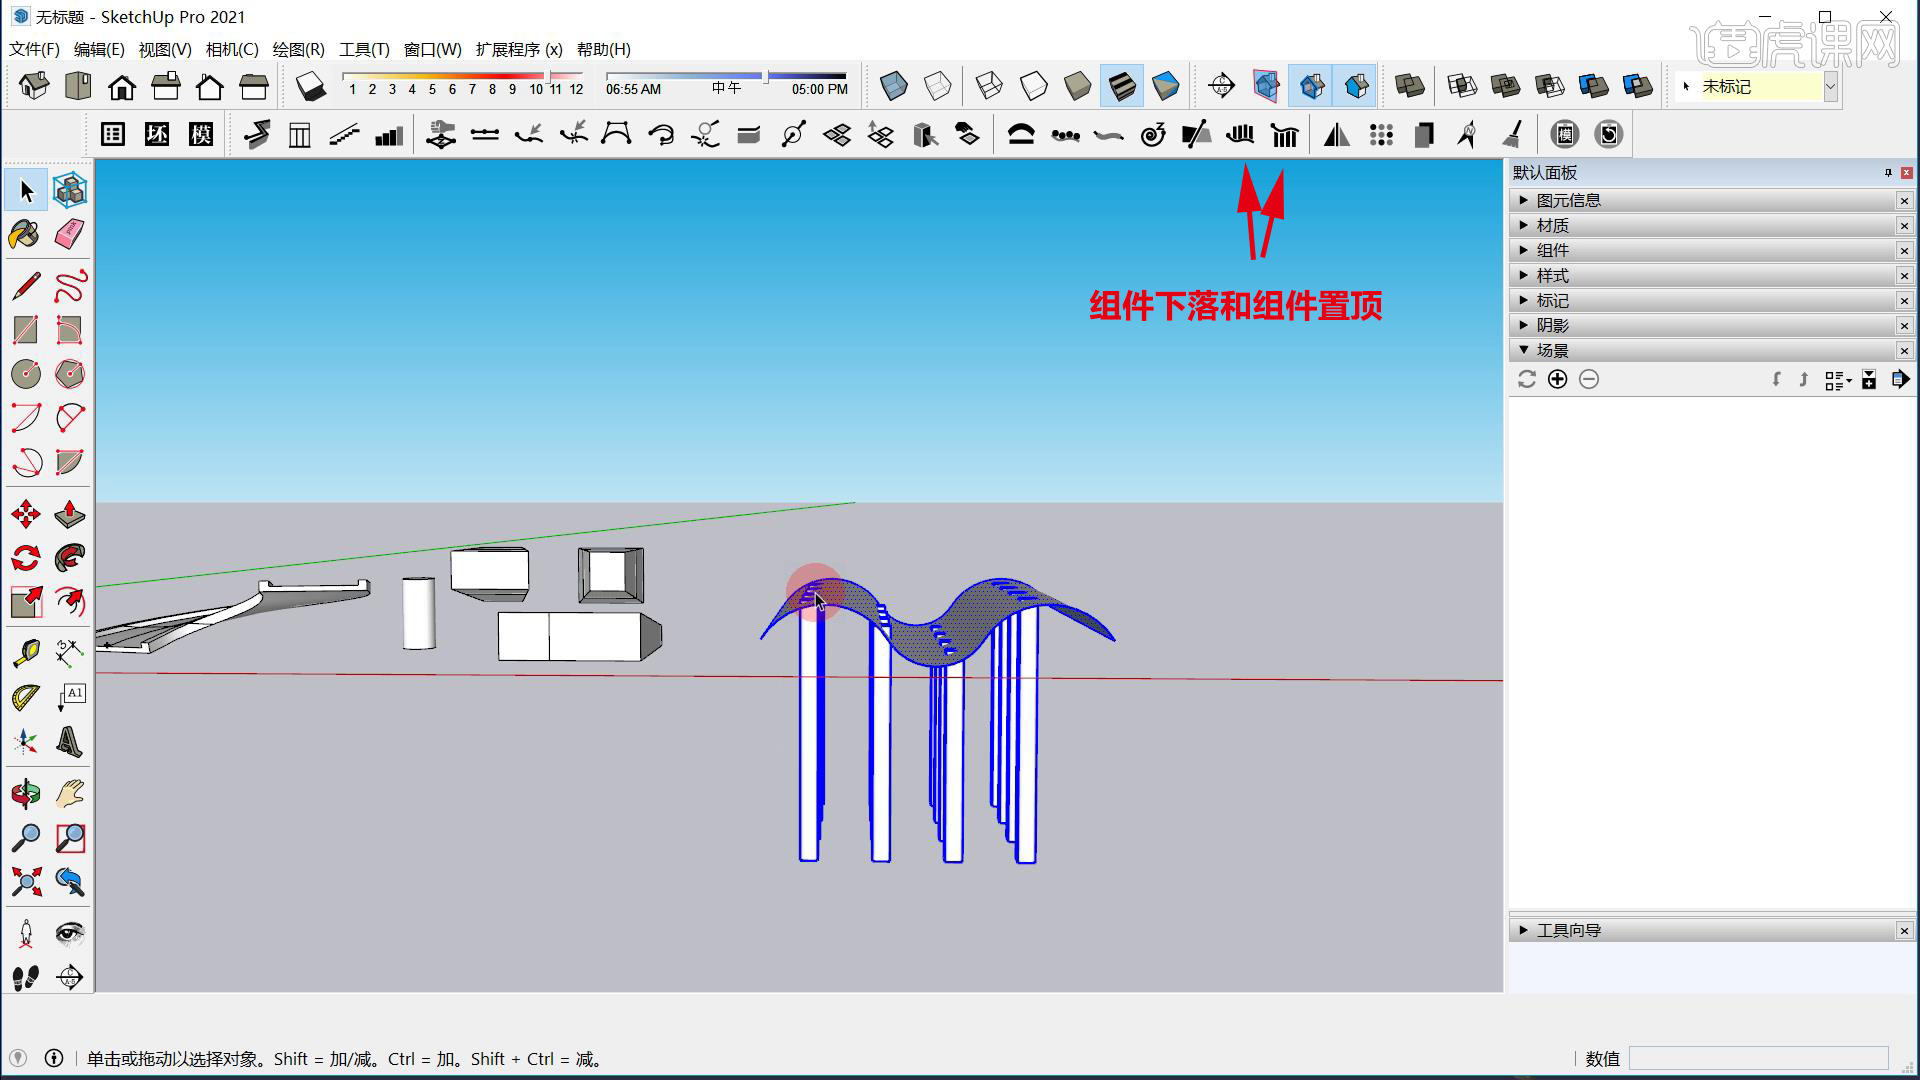This screenshot has width=1920, height=1080.
Task: Select the Polygon tool
Action: (x=69, y=374)
